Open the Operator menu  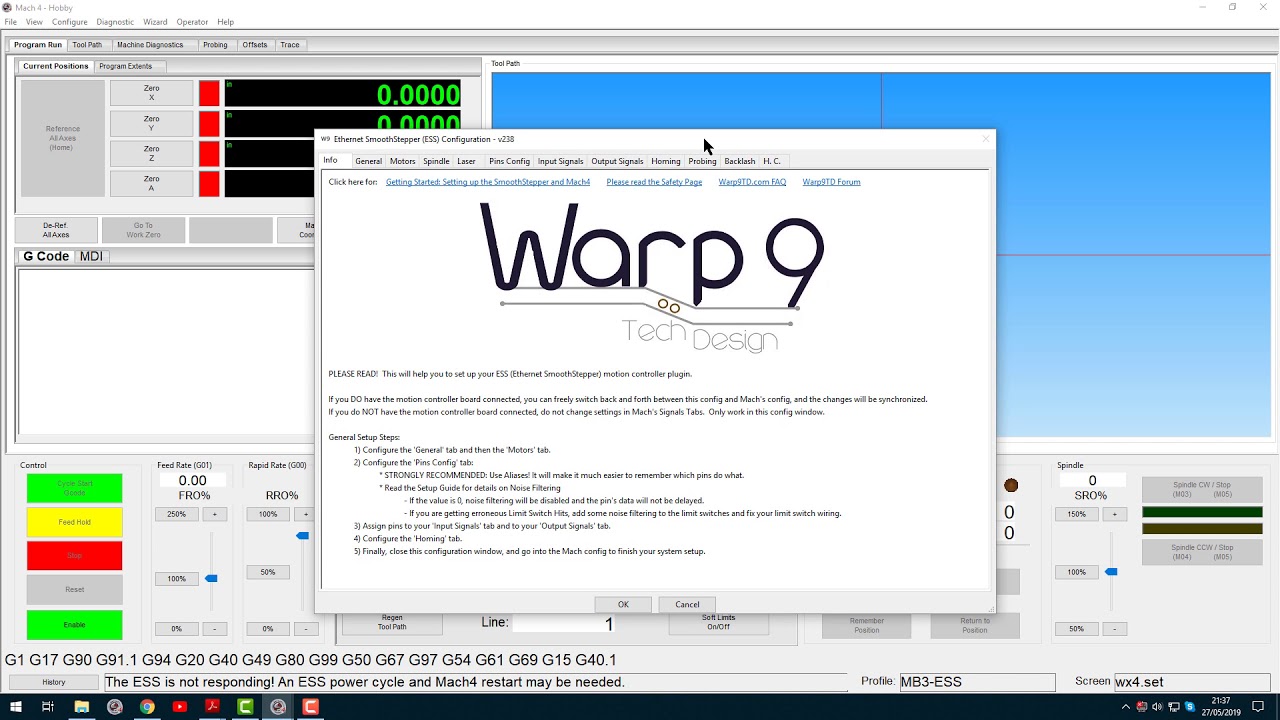[192, 22]
